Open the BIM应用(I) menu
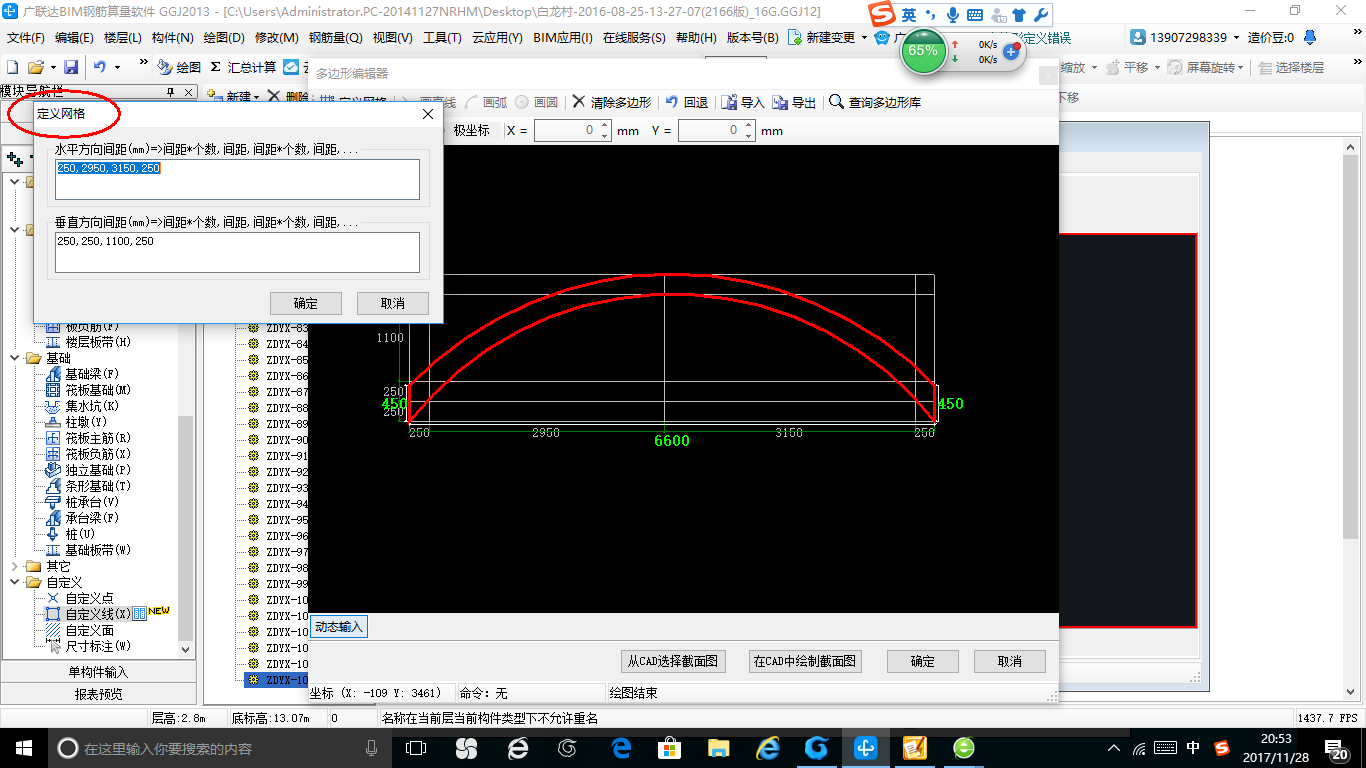 click(563, 38)
